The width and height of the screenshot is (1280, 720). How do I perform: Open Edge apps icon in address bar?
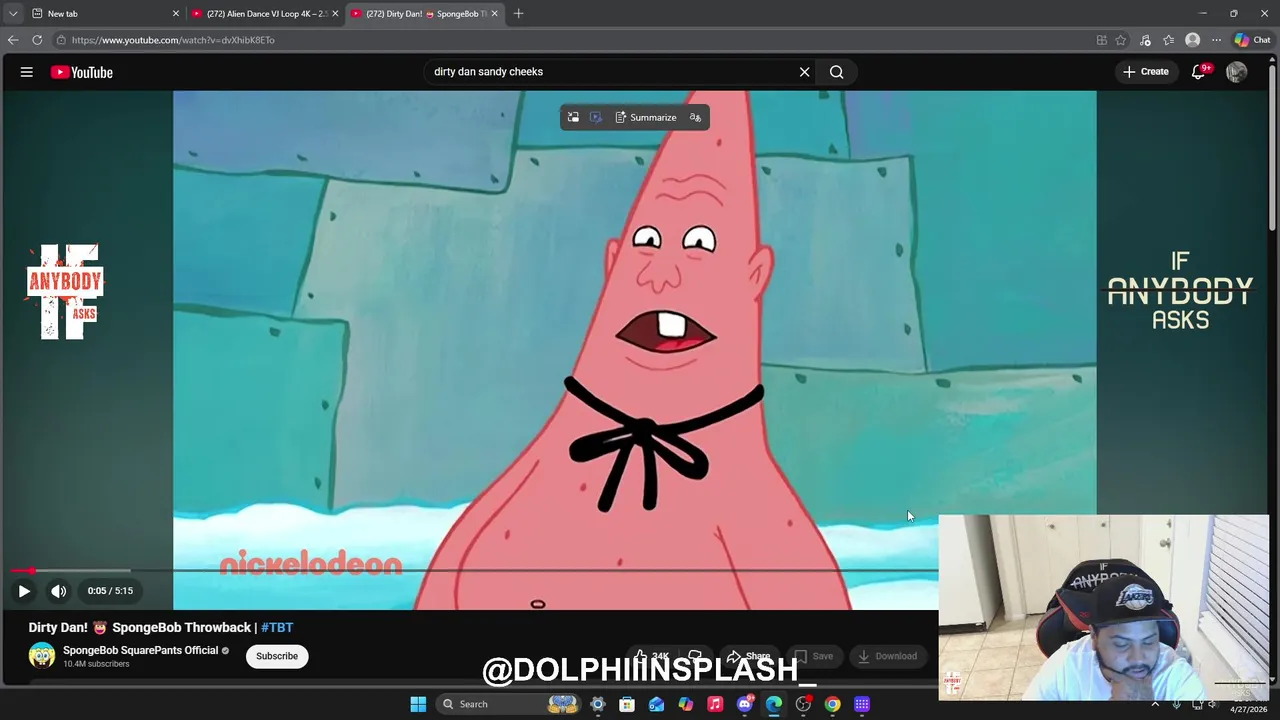(1102, 40)
